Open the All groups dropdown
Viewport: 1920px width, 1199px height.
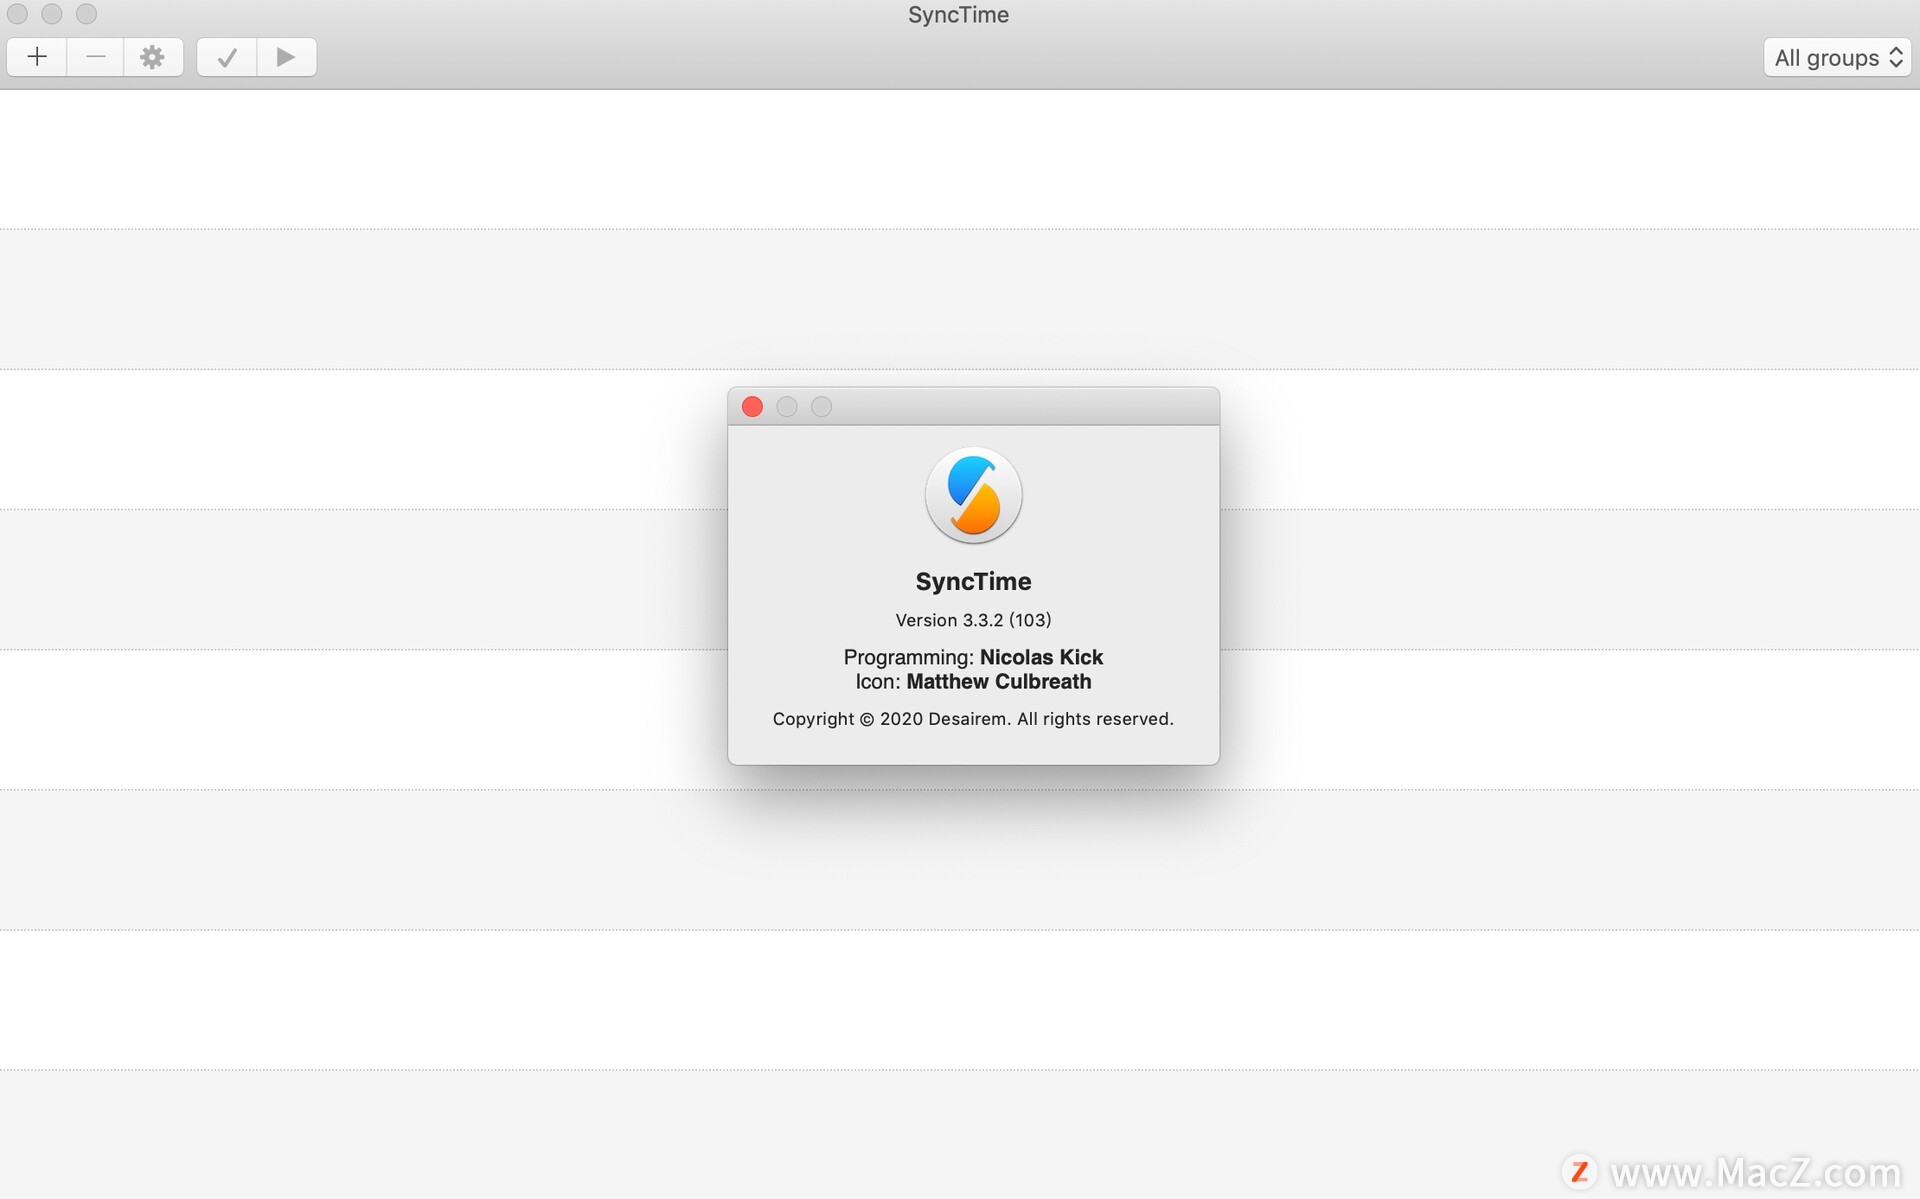coord(1837,58)
